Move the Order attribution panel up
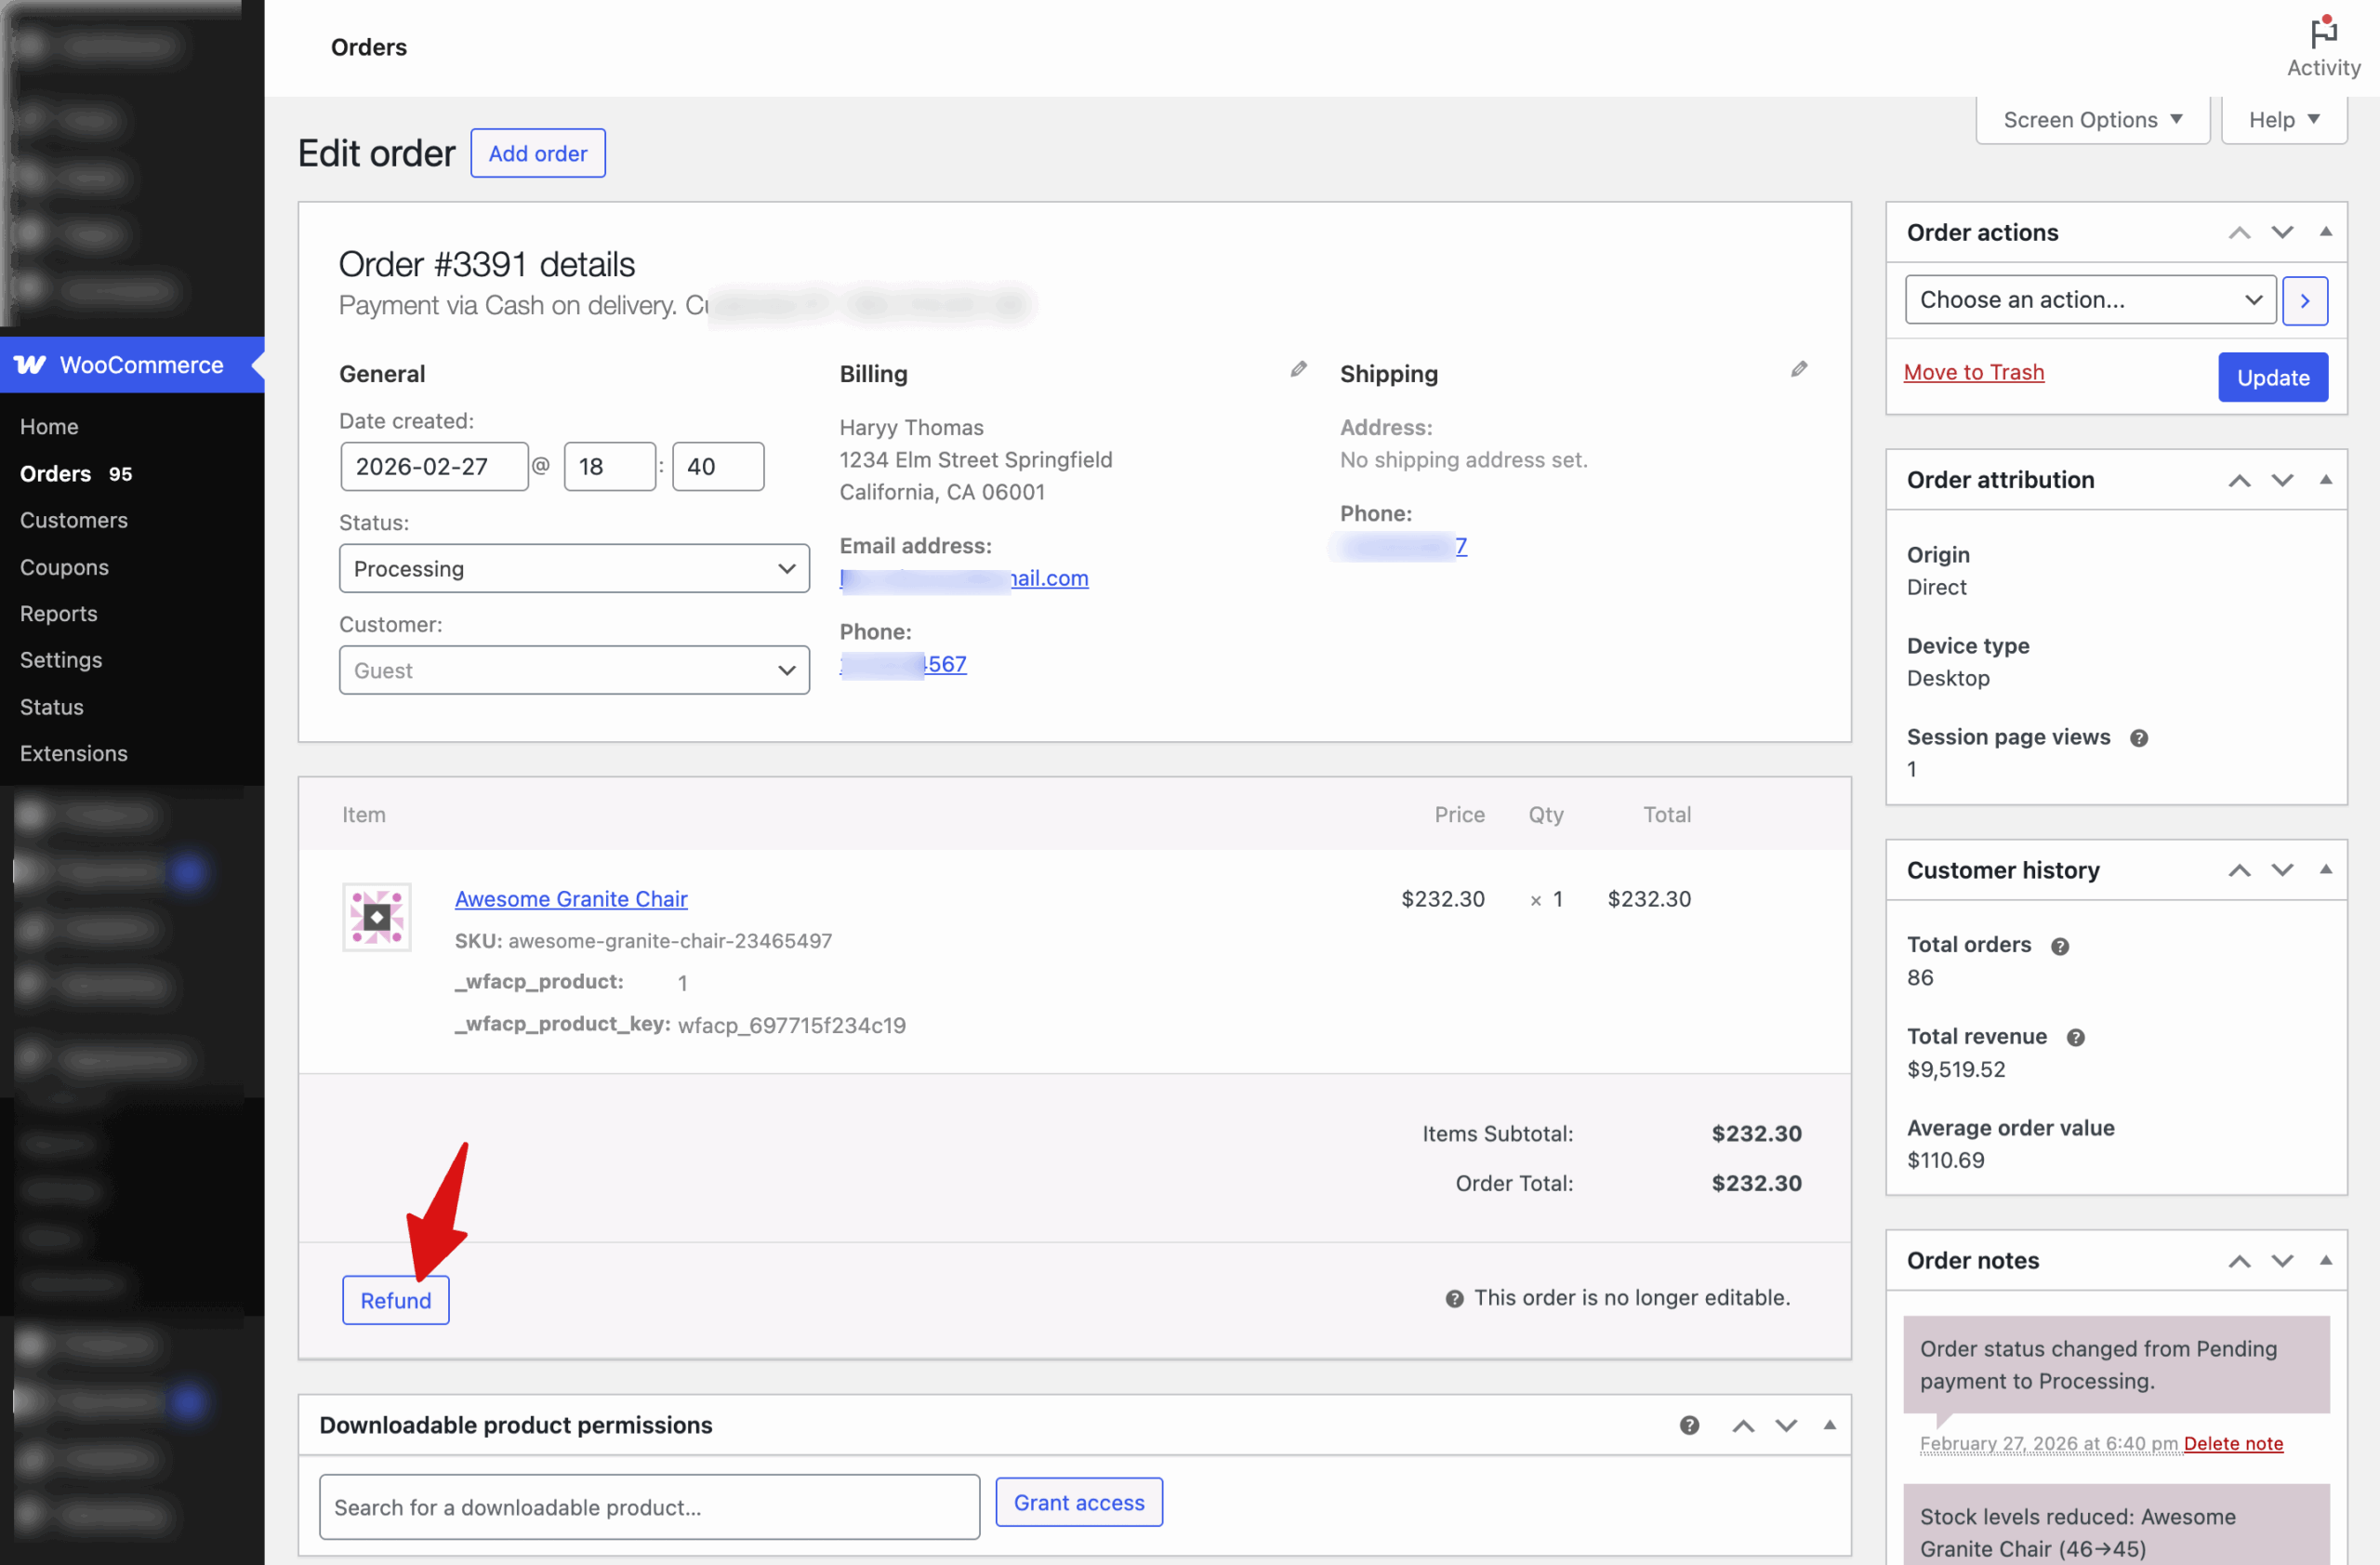This screenshot has height=1565, width=2380. coord(2239,480)
